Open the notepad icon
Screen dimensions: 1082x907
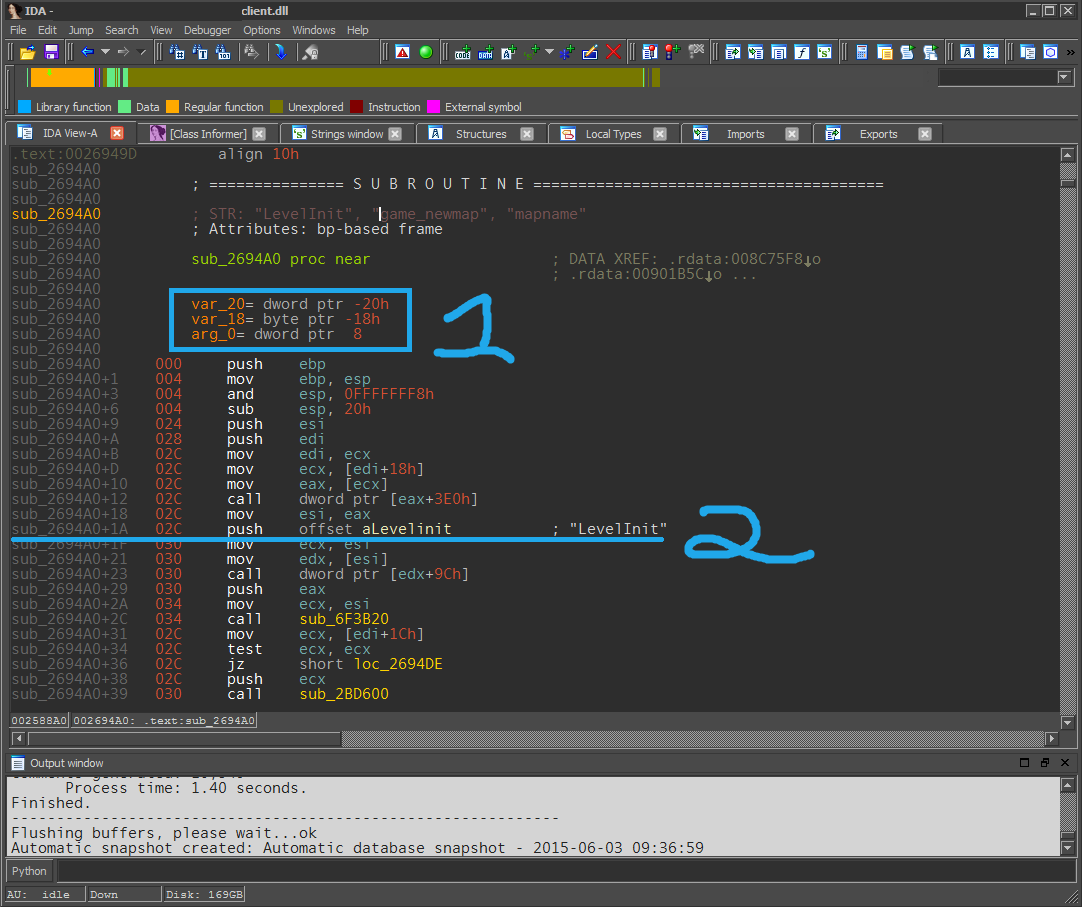click(885, 52)
